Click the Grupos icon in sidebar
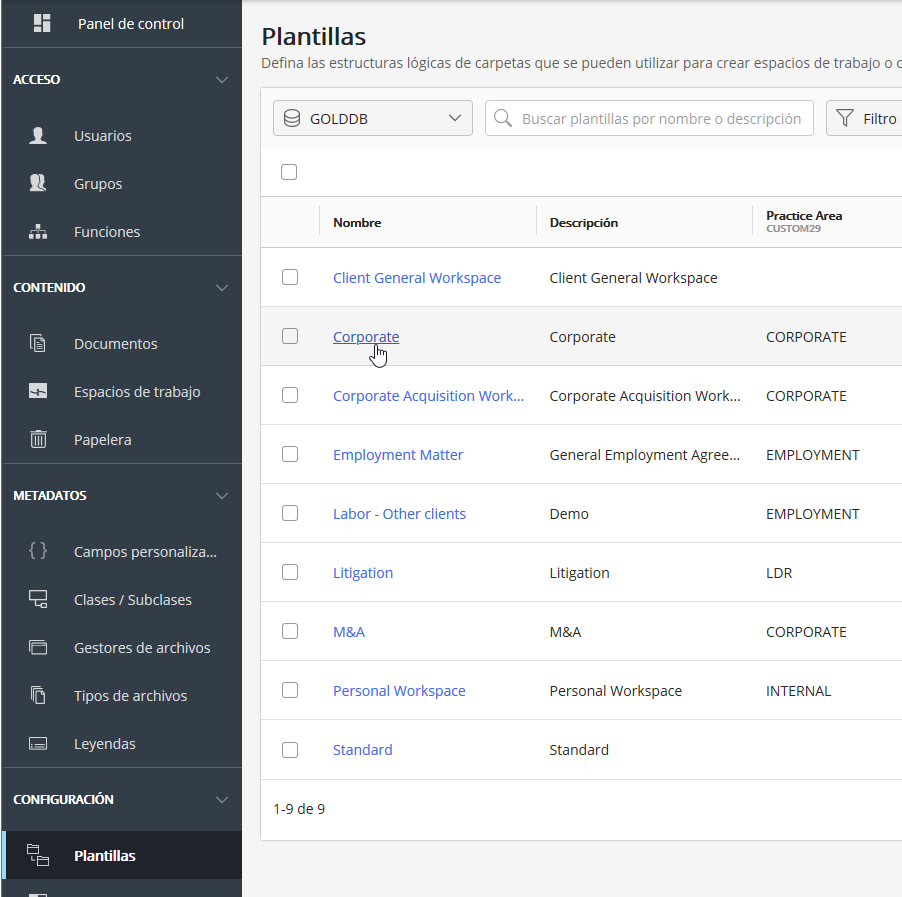 click(x=38, y=184)
